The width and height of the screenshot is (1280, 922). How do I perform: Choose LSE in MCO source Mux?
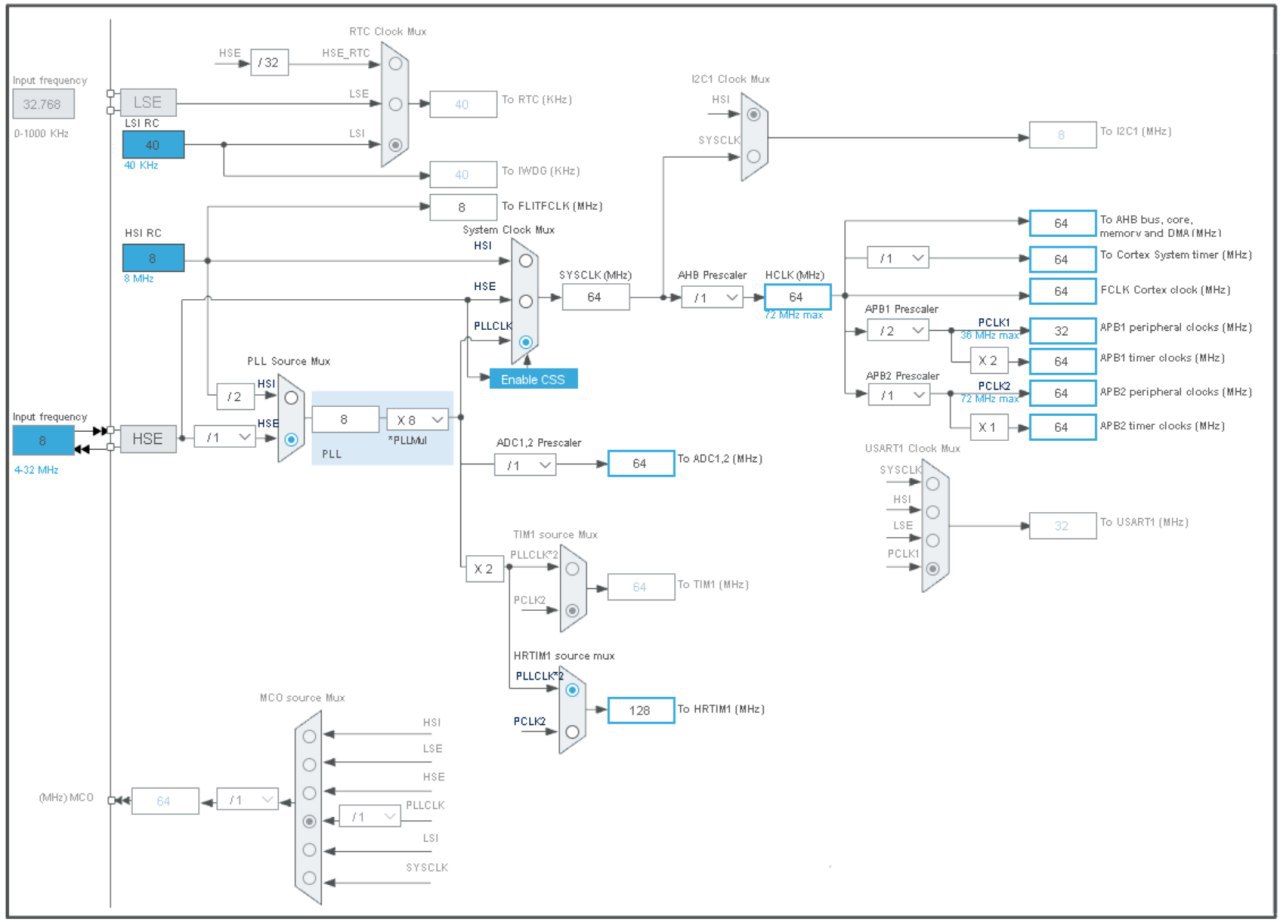[309, 764]
